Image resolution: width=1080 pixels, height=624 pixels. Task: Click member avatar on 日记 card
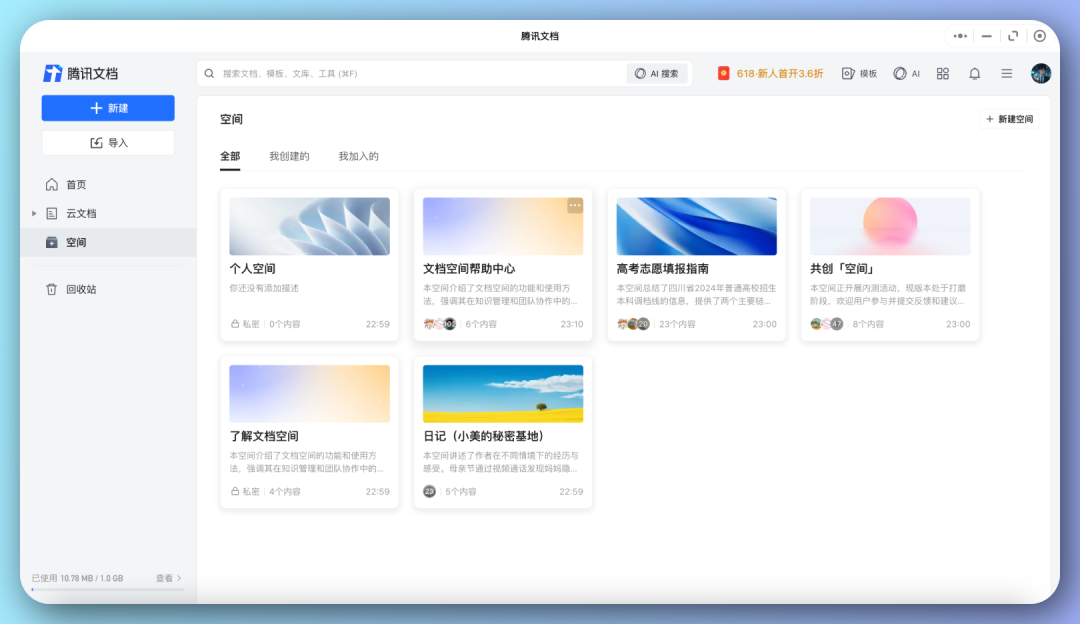tap(429, 491)
